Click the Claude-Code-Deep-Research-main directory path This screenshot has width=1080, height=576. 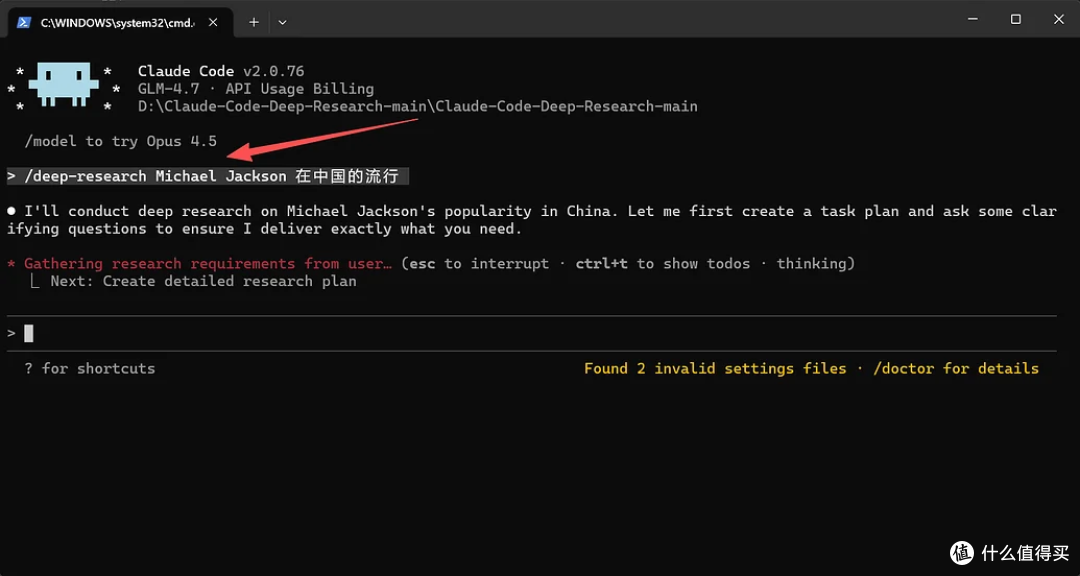[417, 107]
